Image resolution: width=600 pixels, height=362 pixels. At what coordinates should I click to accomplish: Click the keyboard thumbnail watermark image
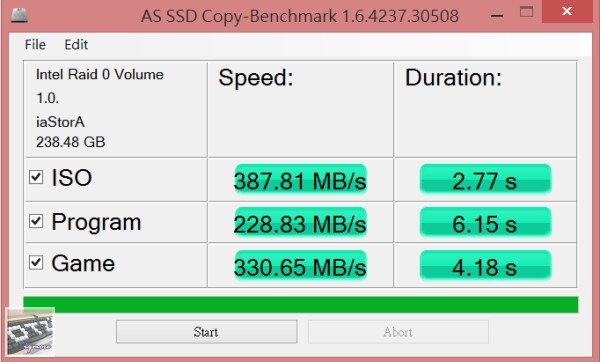[30, 332]
